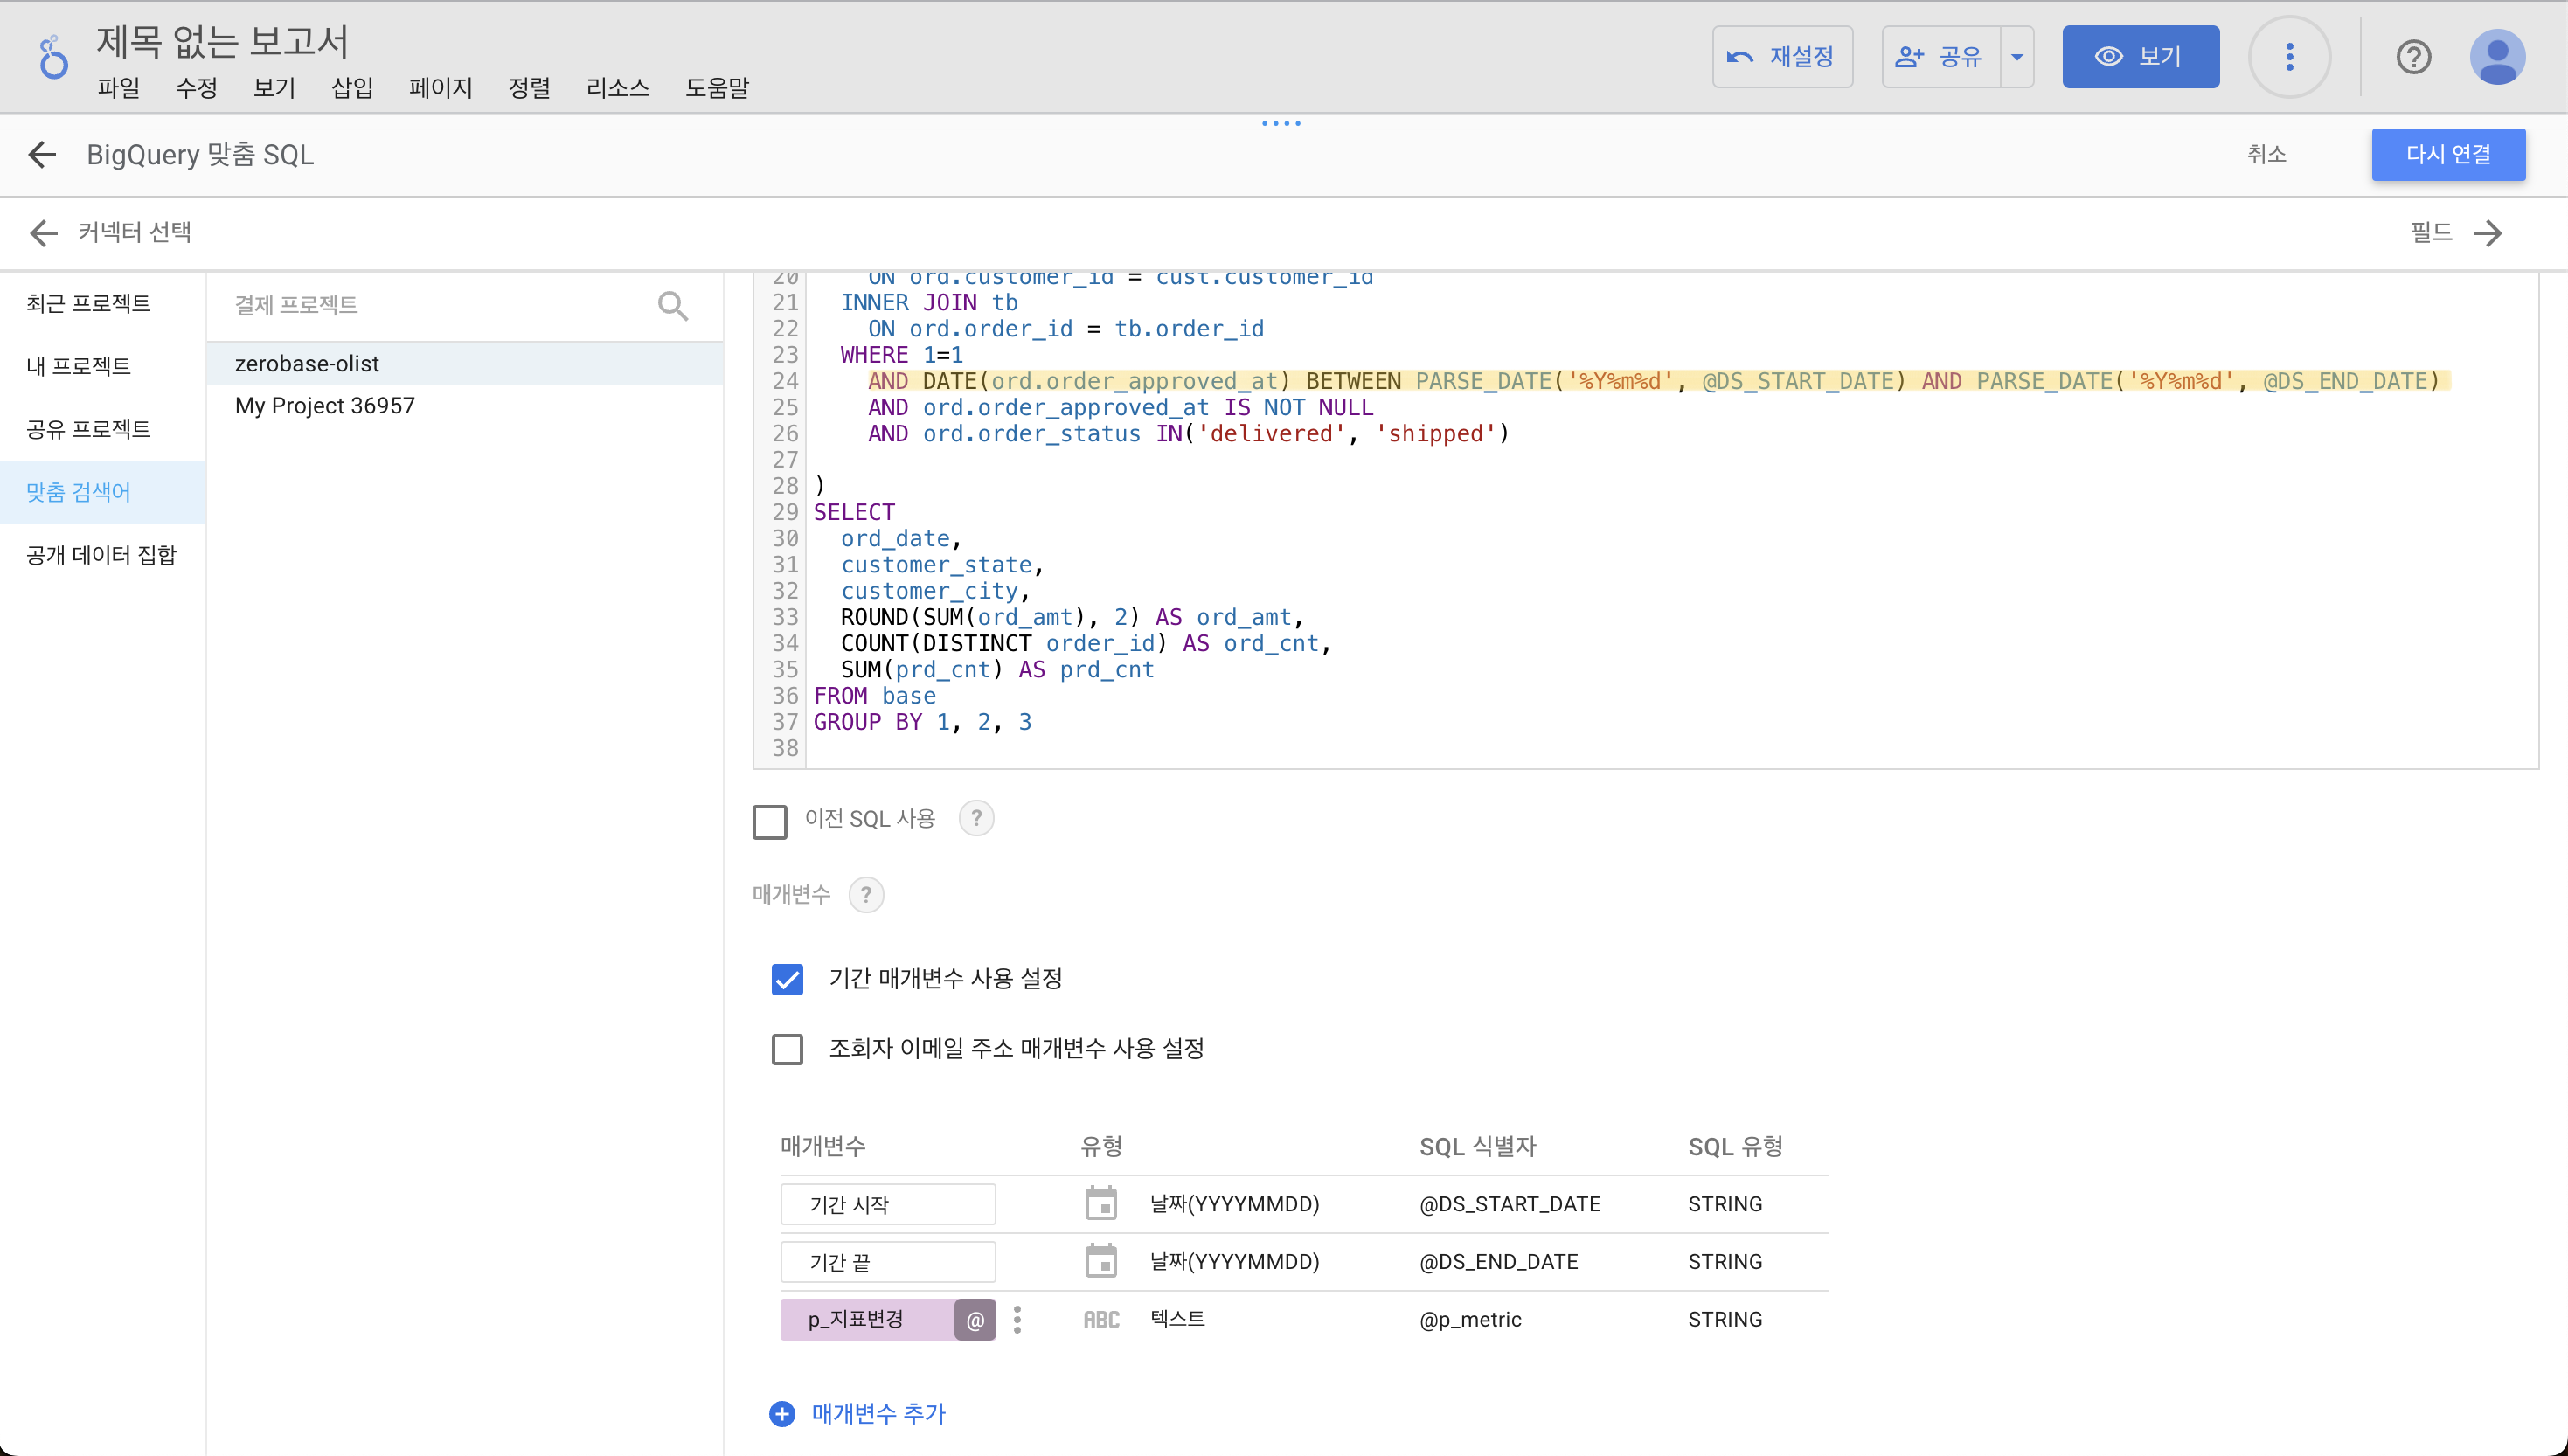This screenshot has height=1456, width=2568.
Task: Open the 리소스 menu
Action: 617,88
